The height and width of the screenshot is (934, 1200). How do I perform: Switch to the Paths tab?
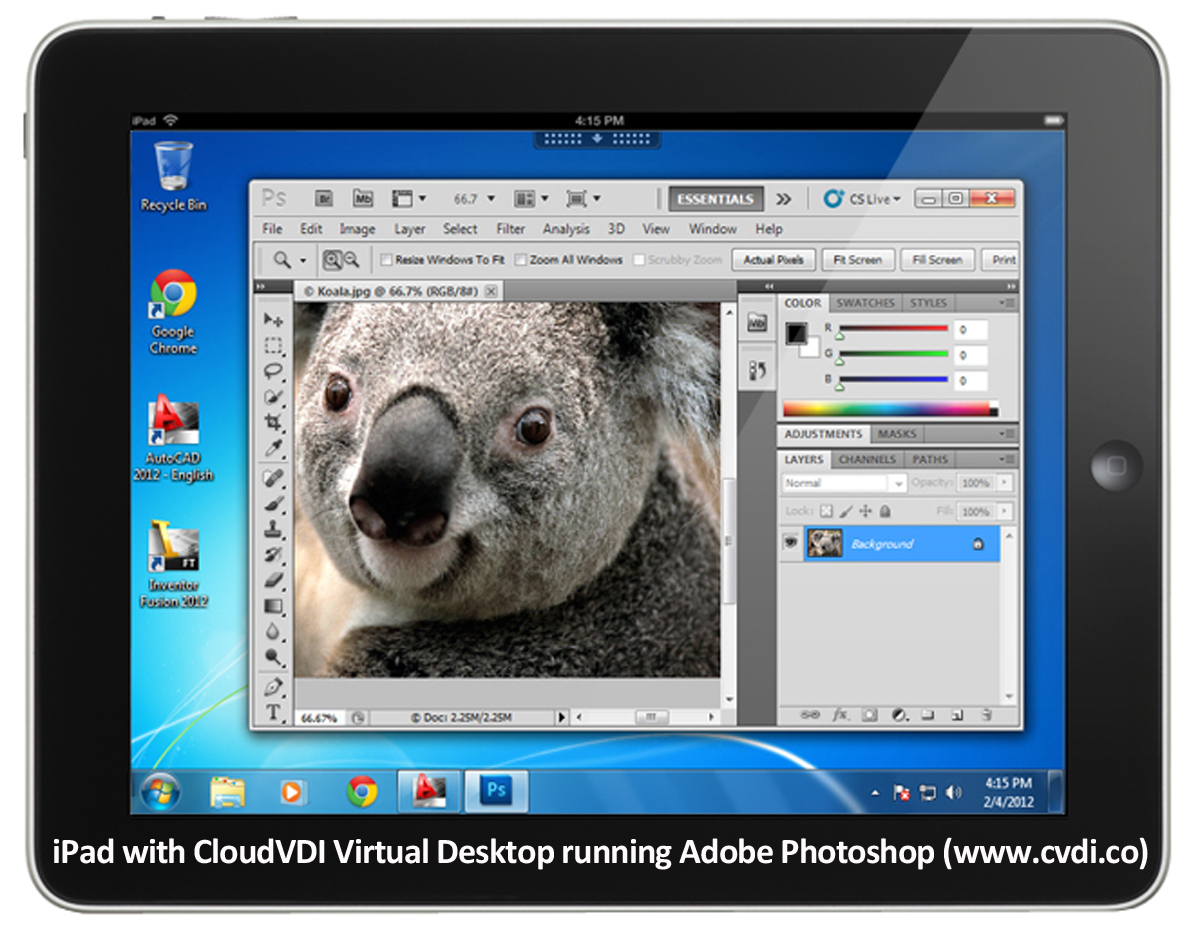coord(930,460)
